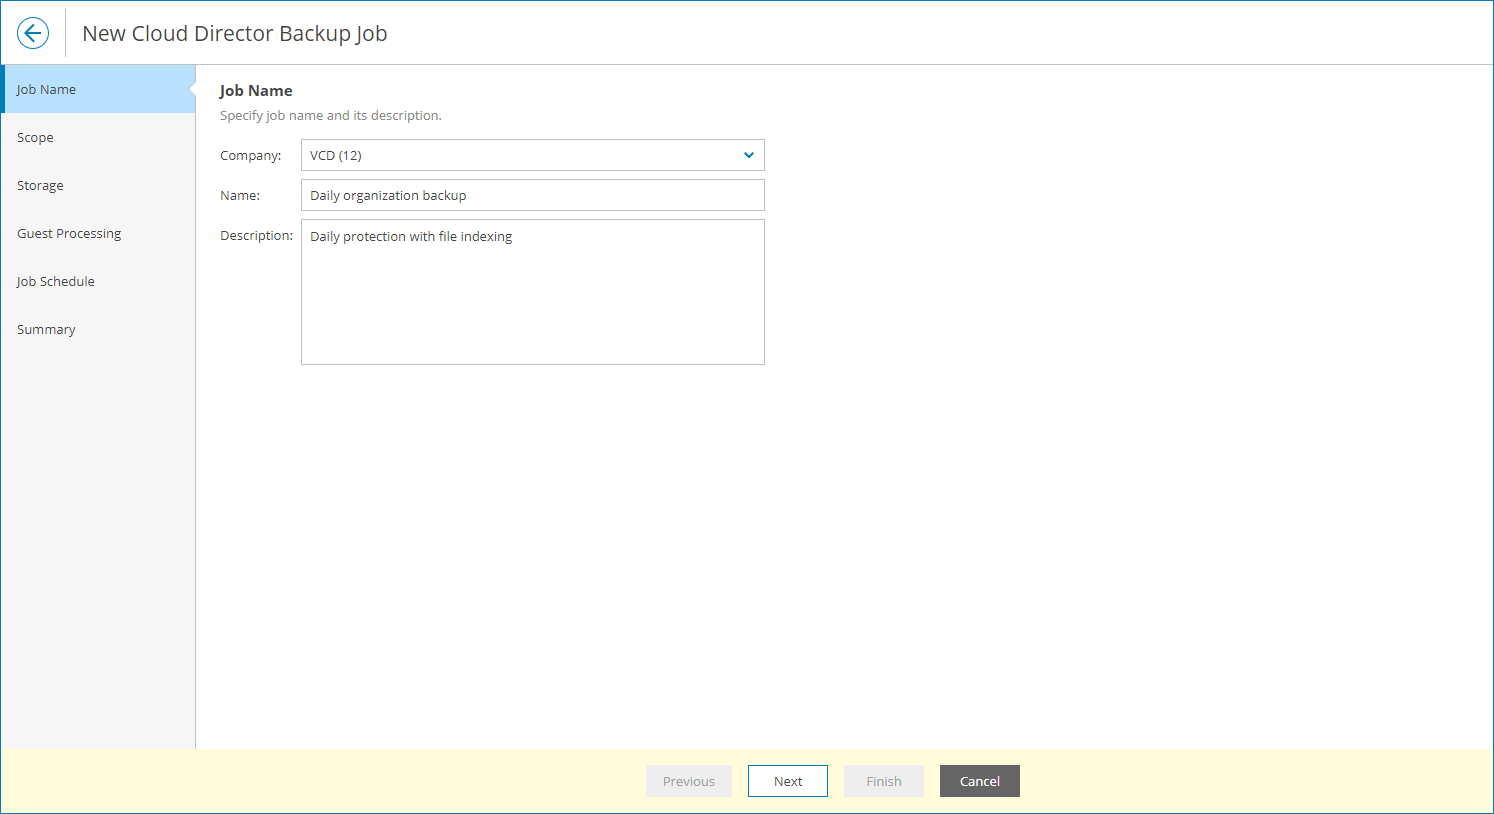Click the 'Company:' label
This screenshot has height=814, width=1494.
pos(251,155)
